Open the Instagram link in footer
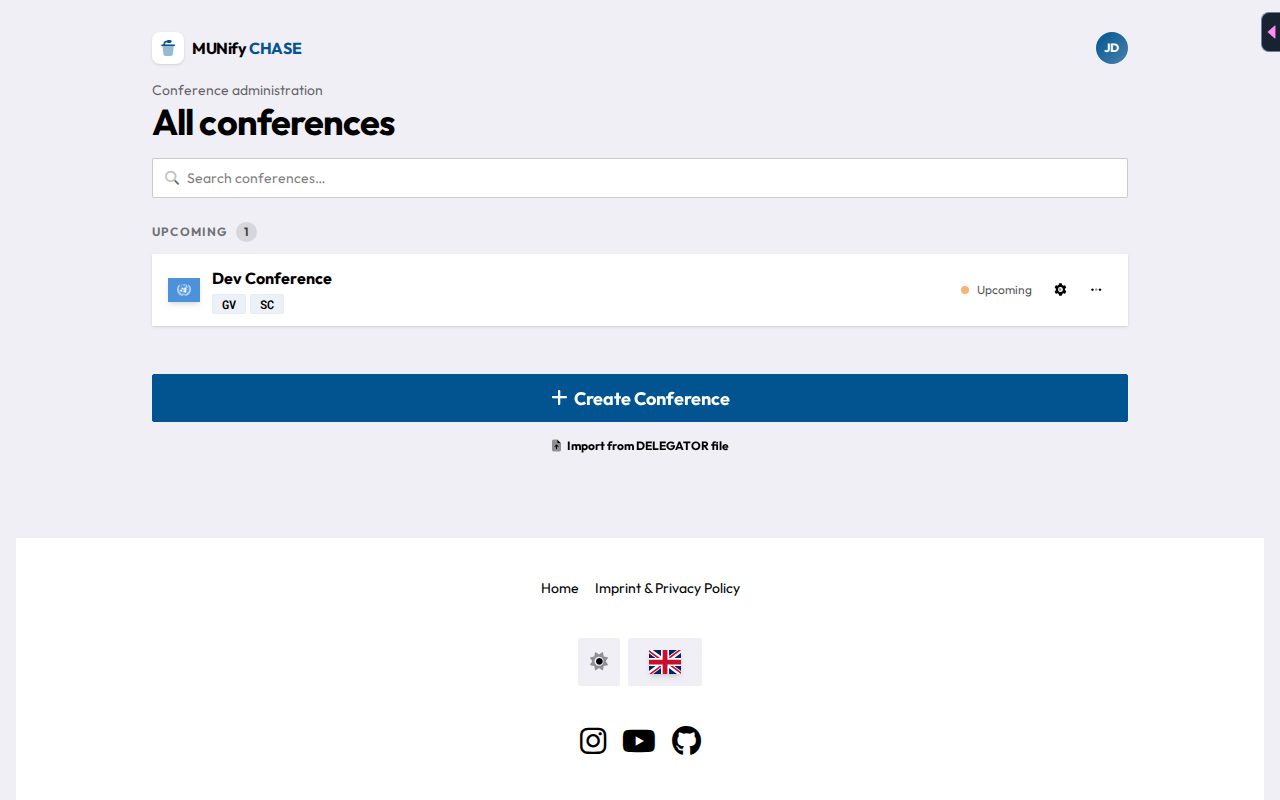This screenshot has width=1280, height=800. coord(593,741)
